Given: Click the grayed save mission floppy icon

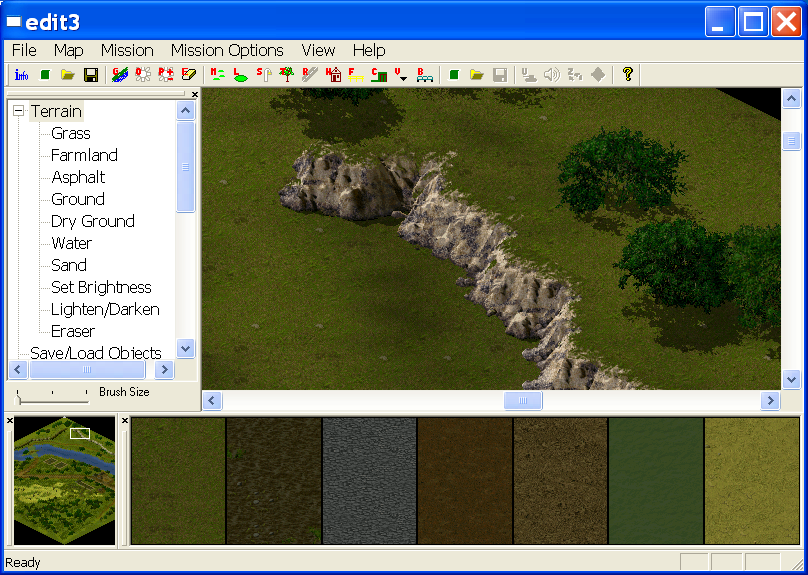Looking at the screenshot, I should 500,75.
